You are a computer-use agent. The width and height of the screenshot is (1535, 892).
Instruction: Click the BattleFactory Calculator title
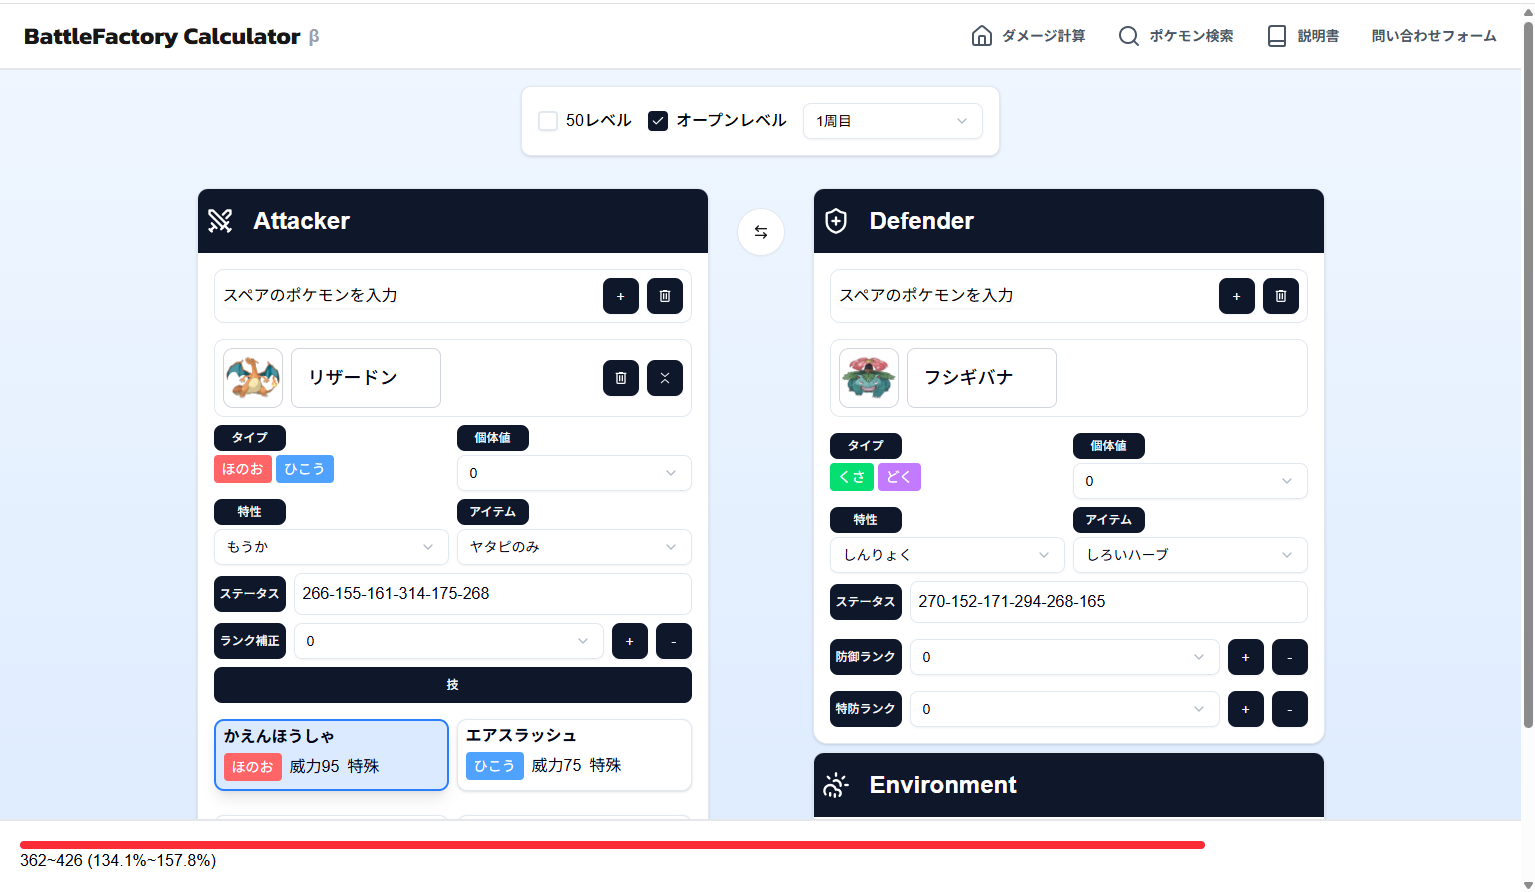tap(162, 36)
